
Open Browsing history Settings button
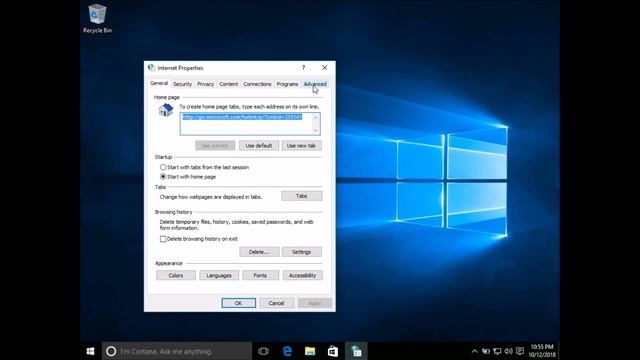[302, 252]
